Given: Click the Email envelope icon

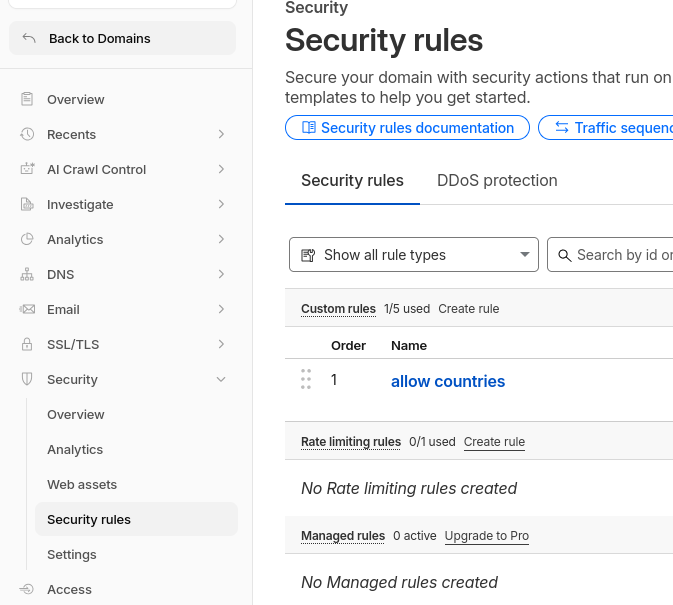Looking at the screenshot, I should [27, 309].
